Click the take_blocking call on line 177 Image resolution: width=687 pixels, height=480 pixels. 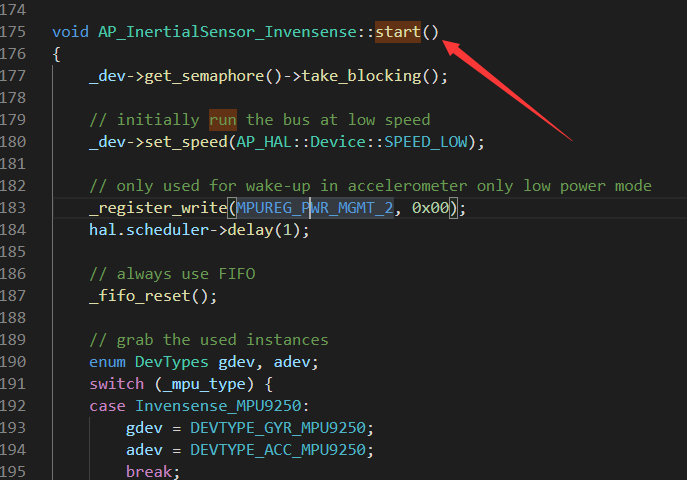(361, 76)
